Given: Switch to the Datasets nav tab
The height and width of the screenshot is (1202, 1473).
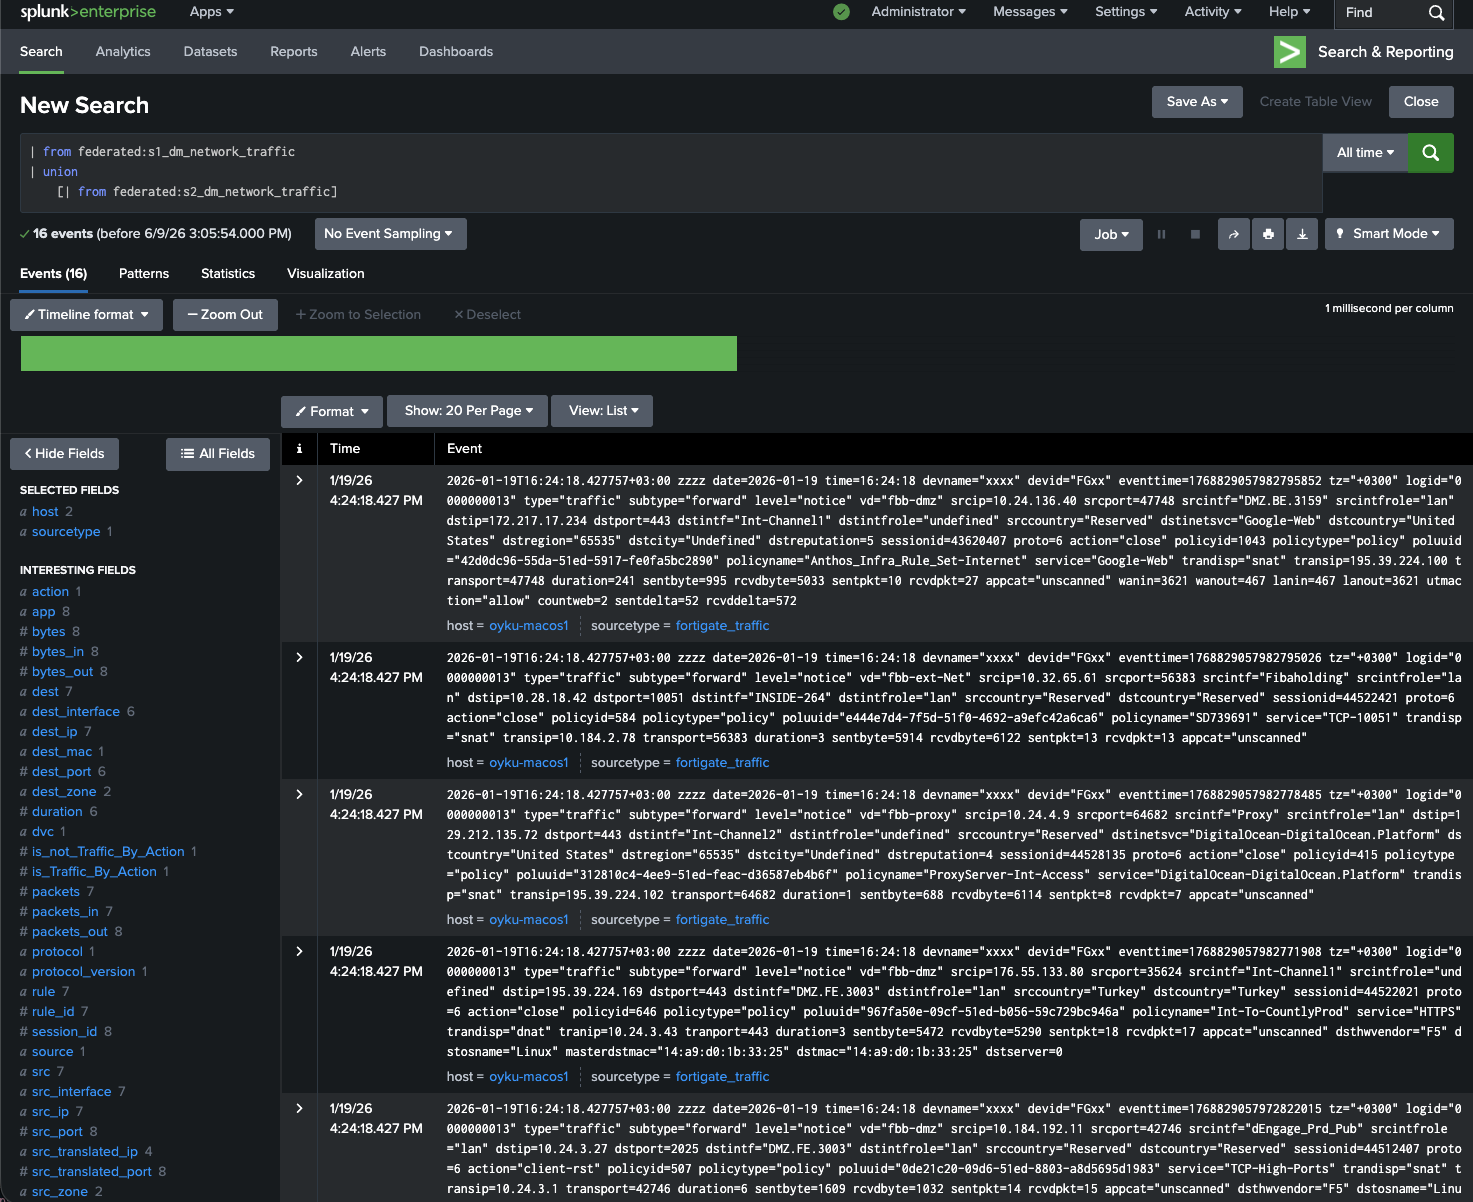Looking at the screenshot, I should [210, 52].
